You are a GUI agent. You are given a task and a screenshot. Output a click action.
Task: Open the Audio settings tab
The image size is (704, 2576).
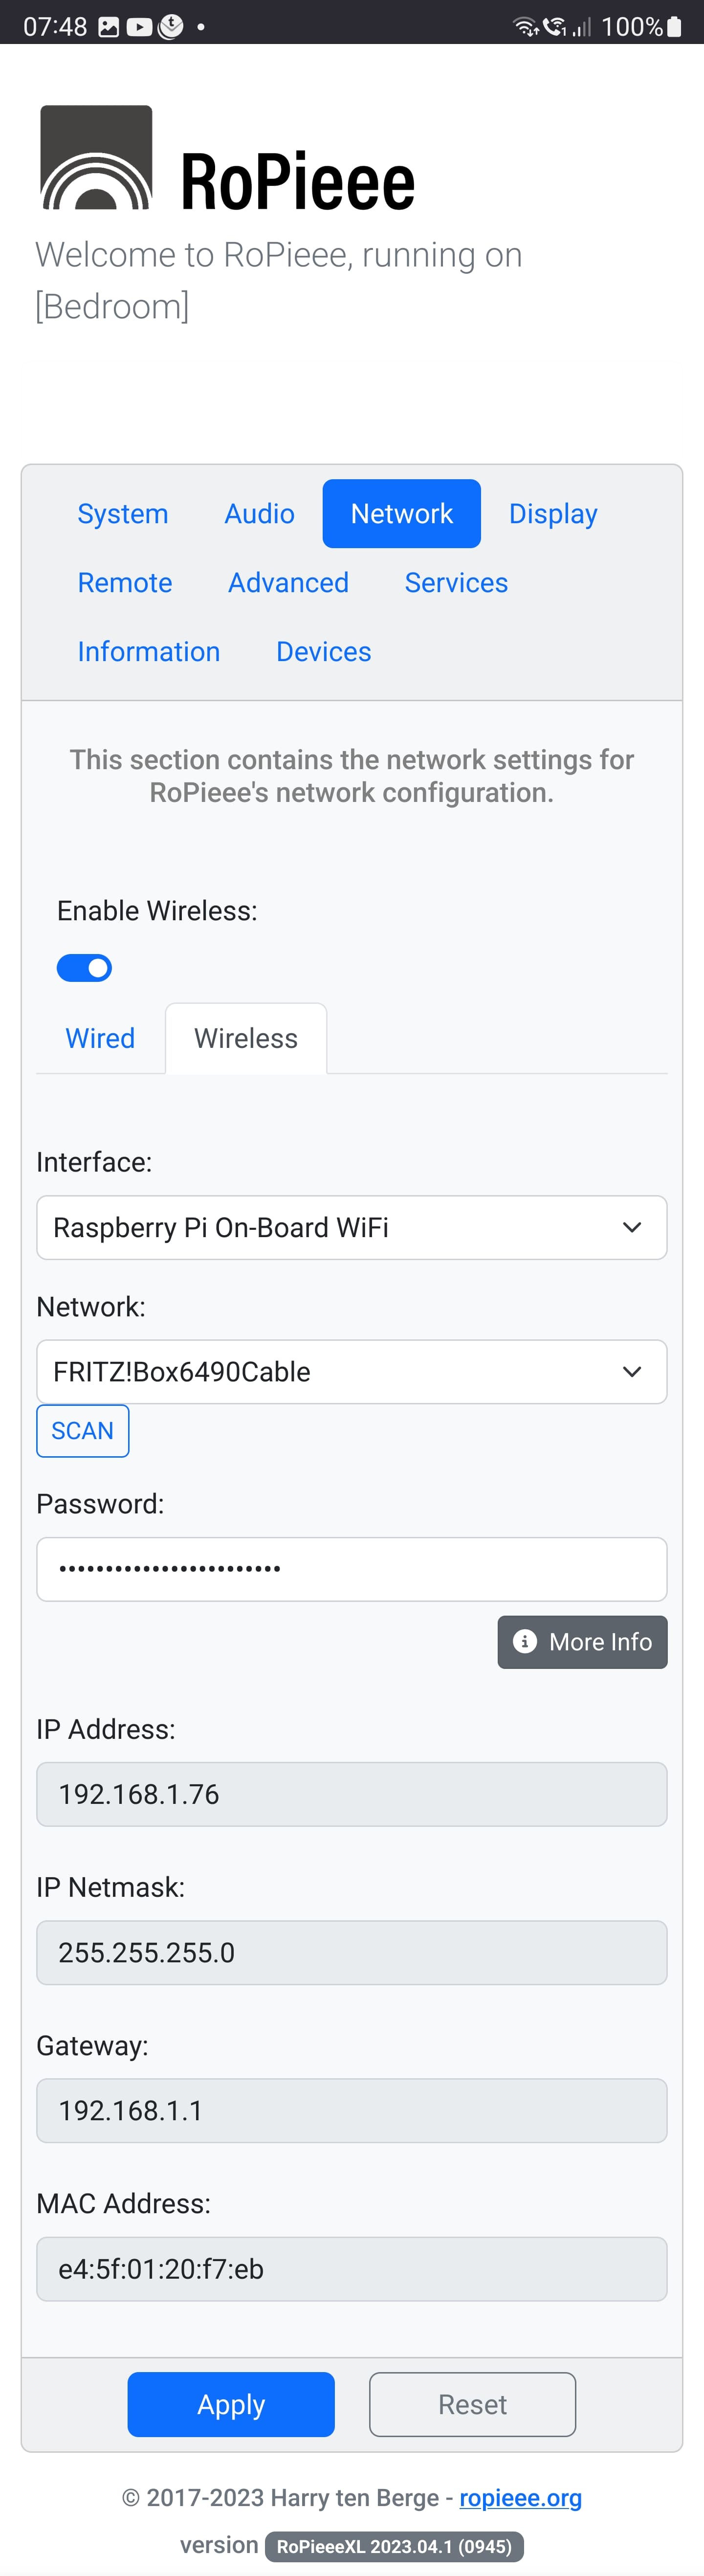click(259, 514)
